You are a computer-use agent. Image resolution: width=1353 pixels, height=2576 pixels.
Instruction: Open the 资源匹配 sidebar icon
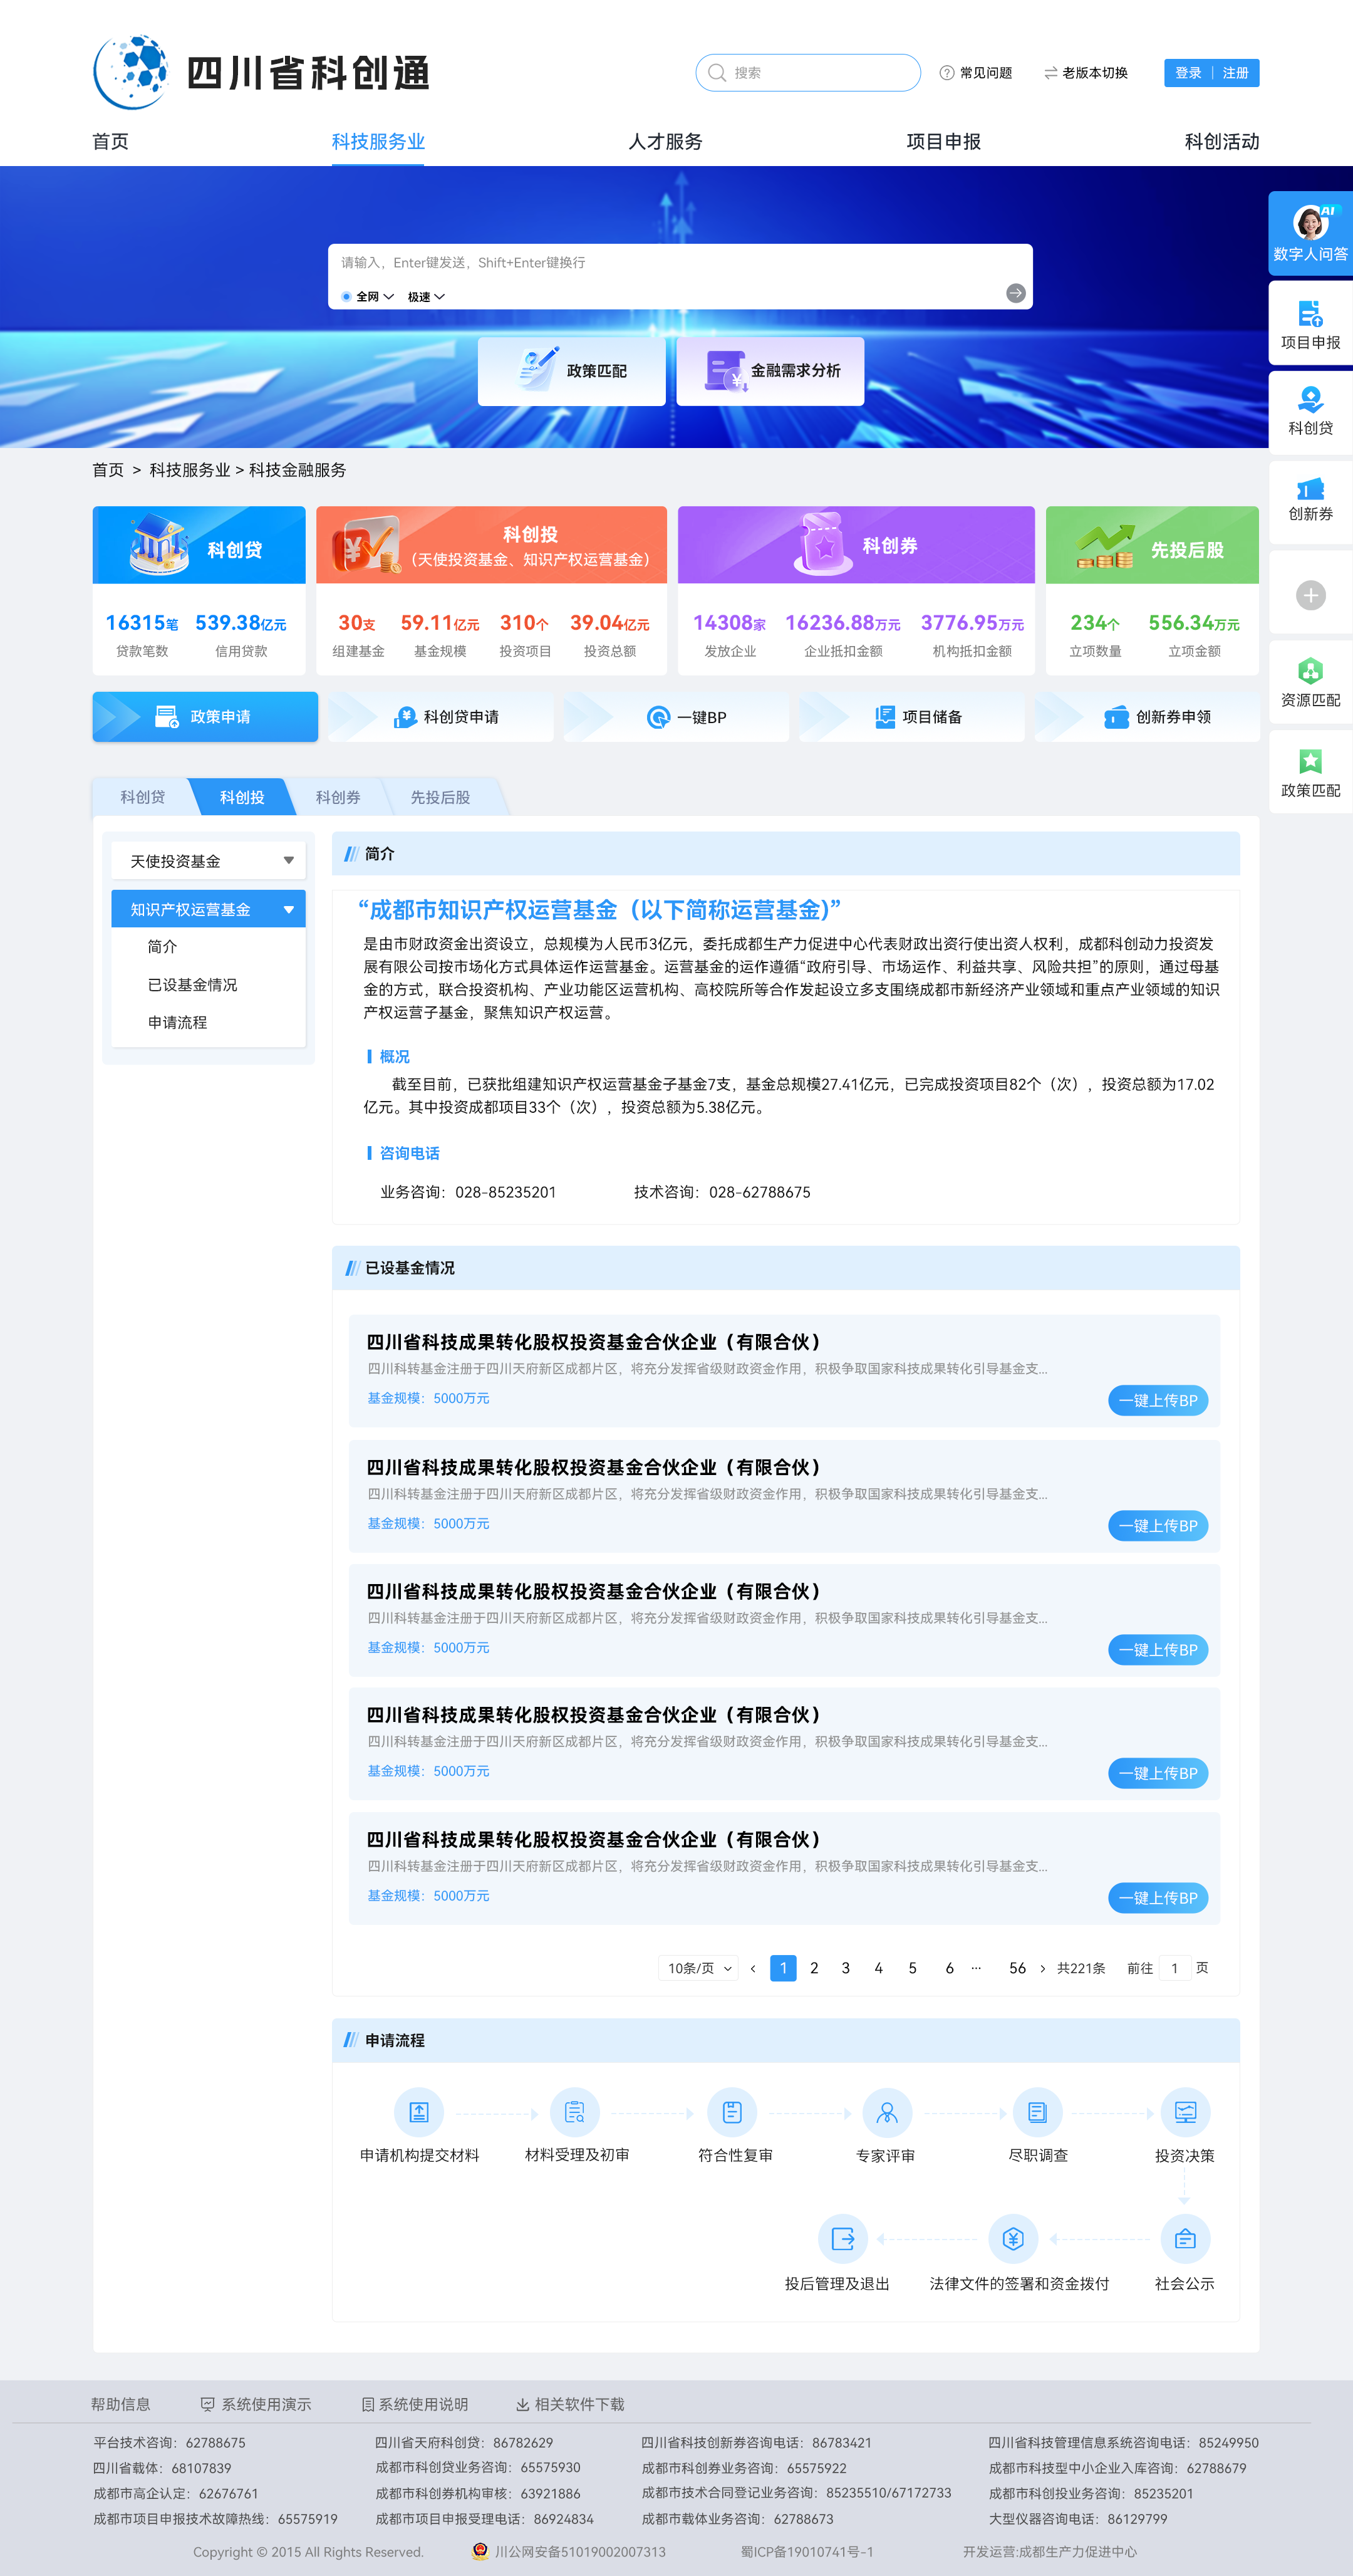pyautogui.click(x=1310, y=672)
